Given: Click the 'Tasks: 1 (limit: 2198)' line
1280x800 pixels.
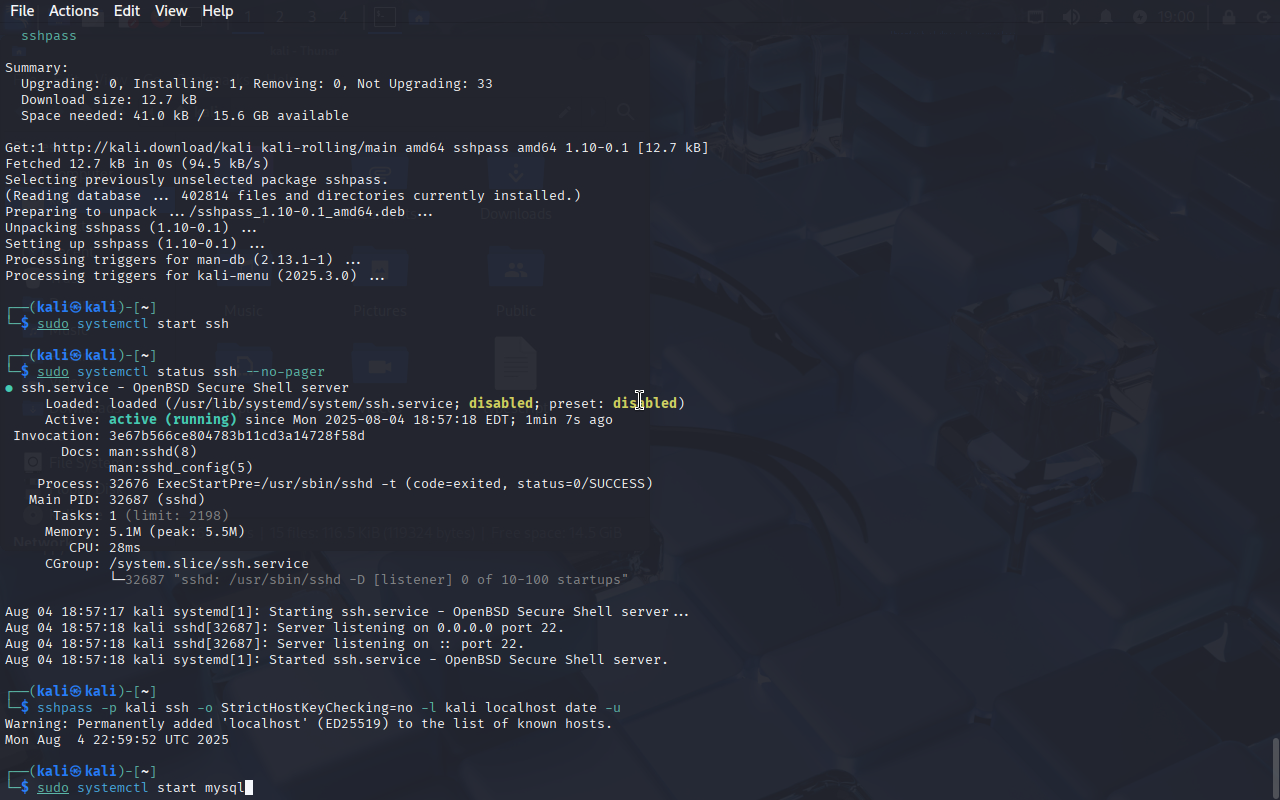Looking at the screenshot, I should pyautogui.click(x=141, y=516).
